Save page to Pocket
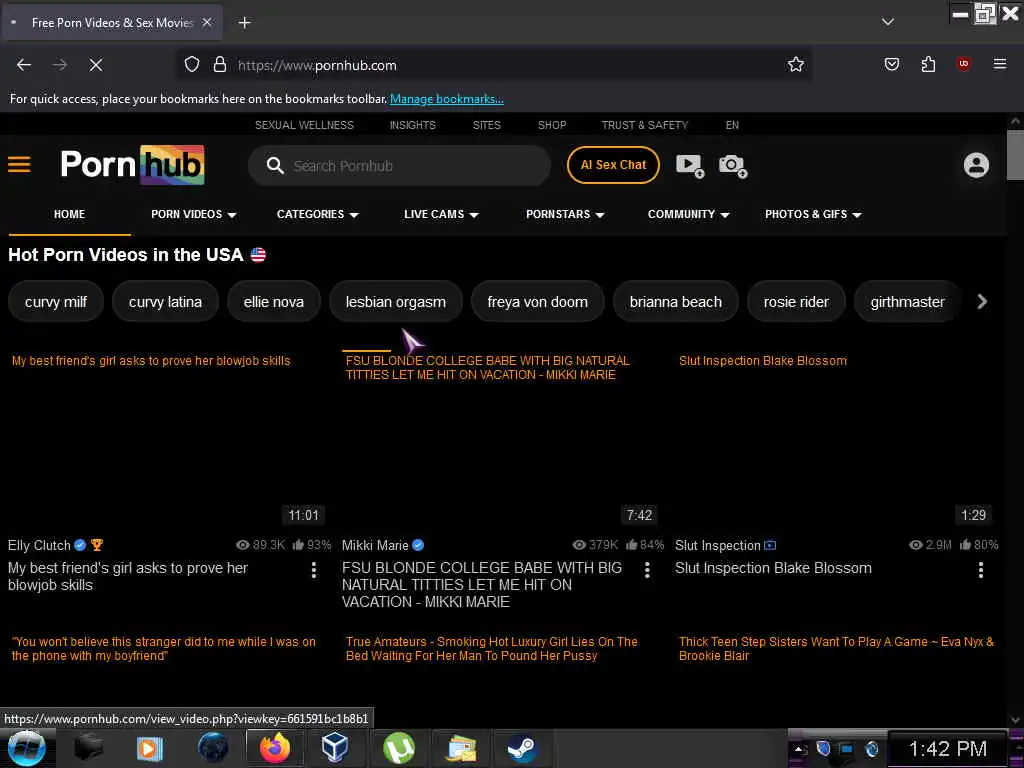The image size is (1024, 768). point(891,64)
